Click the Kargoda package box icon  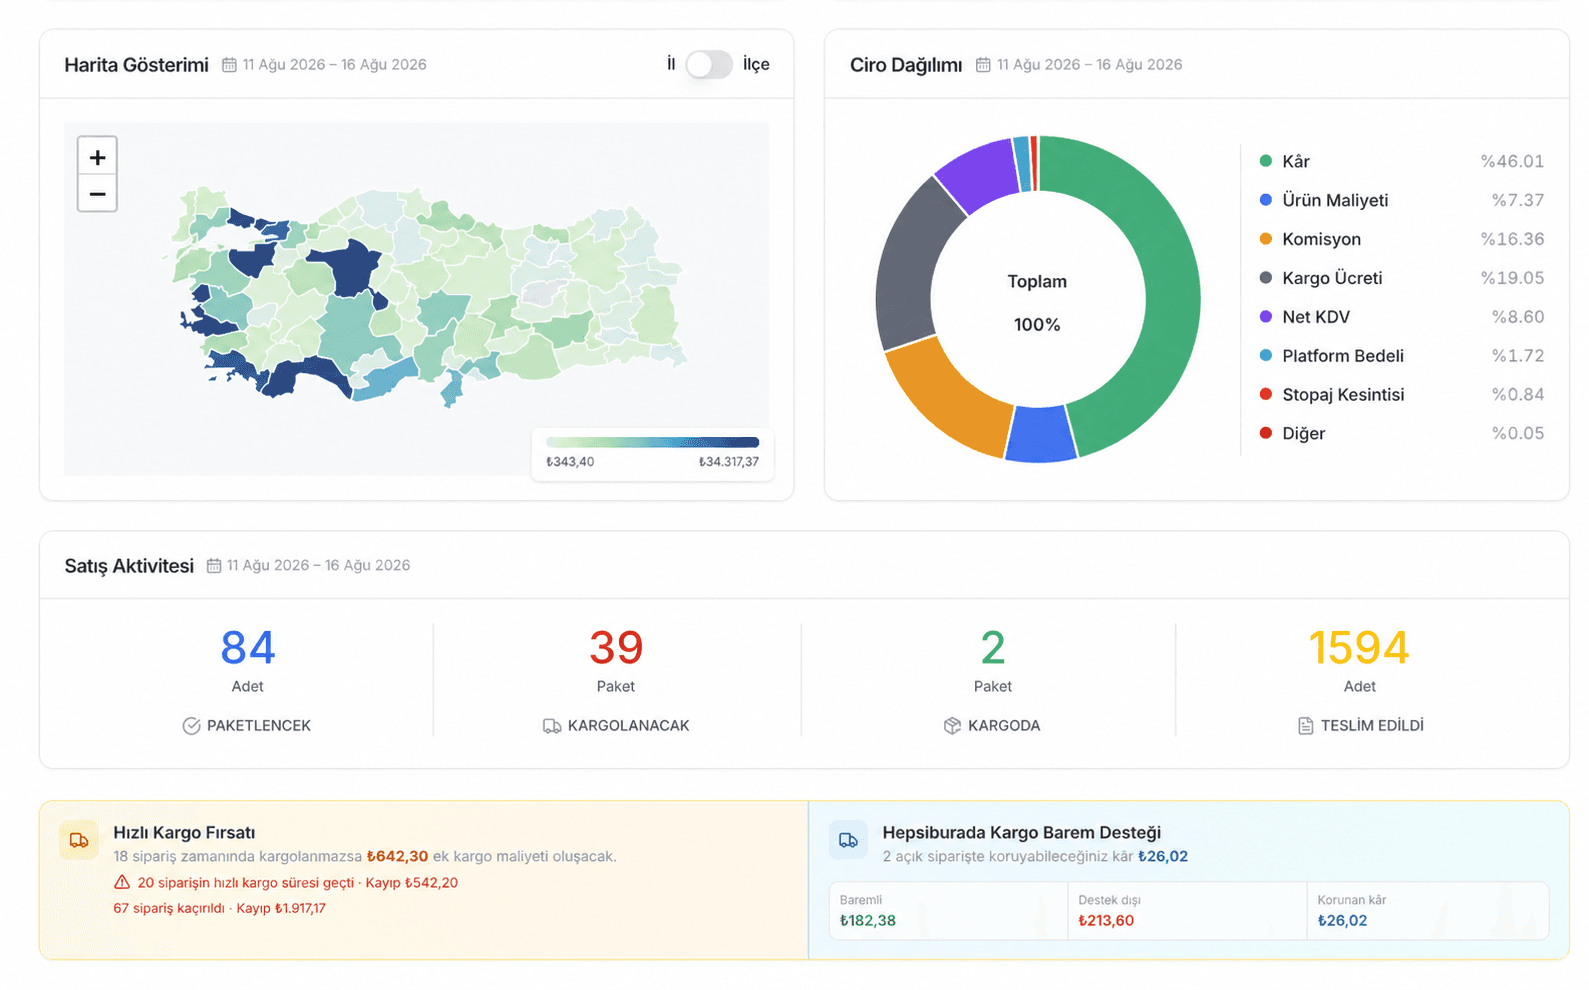952,726
